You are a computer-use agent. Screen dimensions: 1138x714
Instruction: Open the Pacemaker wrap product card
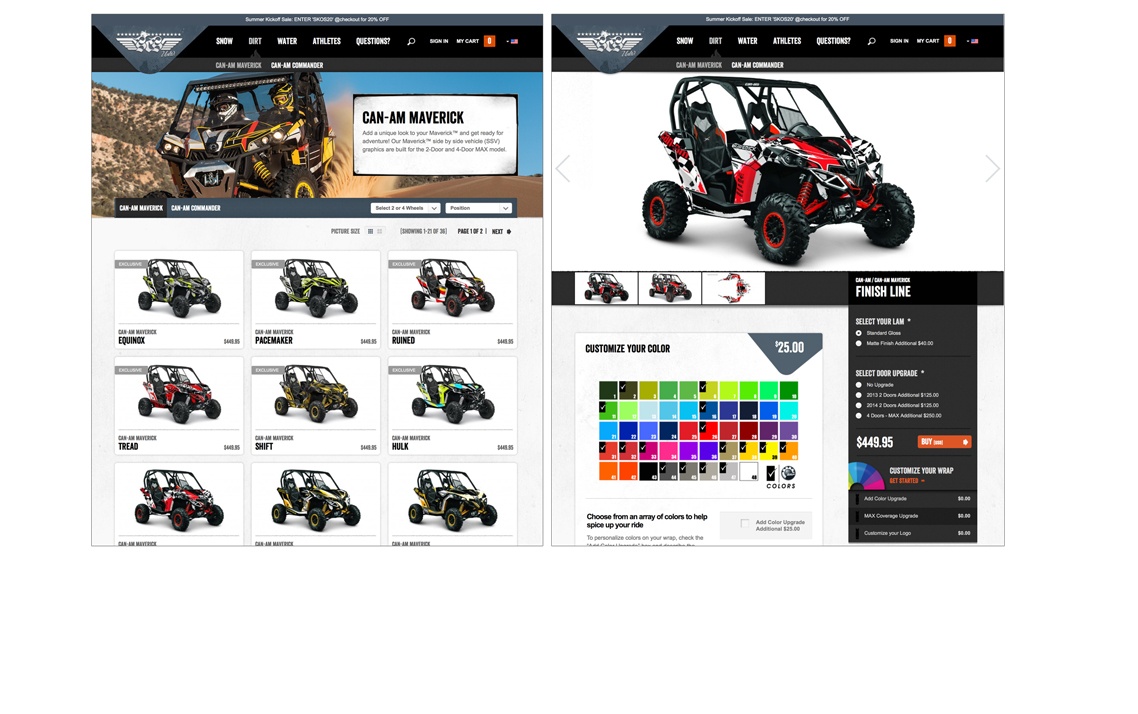coord(316,300)
